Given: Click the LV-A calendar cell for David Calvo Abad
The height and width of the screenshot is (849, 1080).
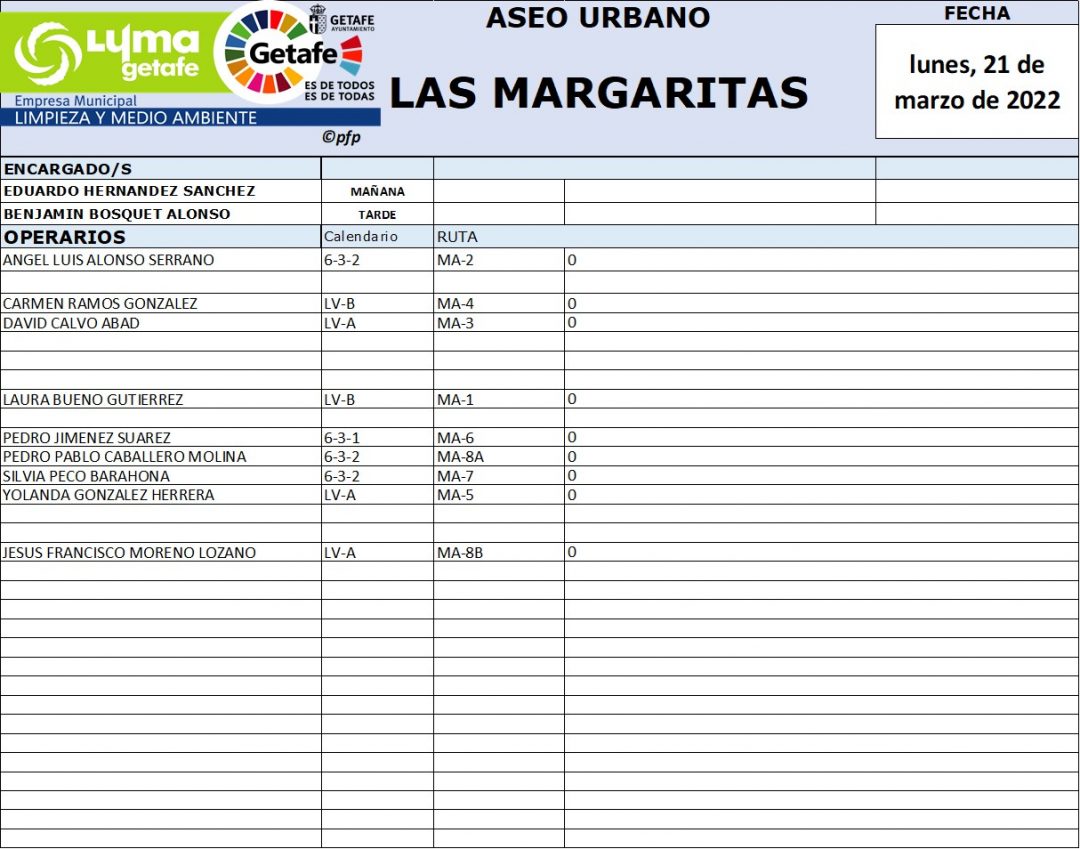Looking at the screenshot, I should 340,323.
